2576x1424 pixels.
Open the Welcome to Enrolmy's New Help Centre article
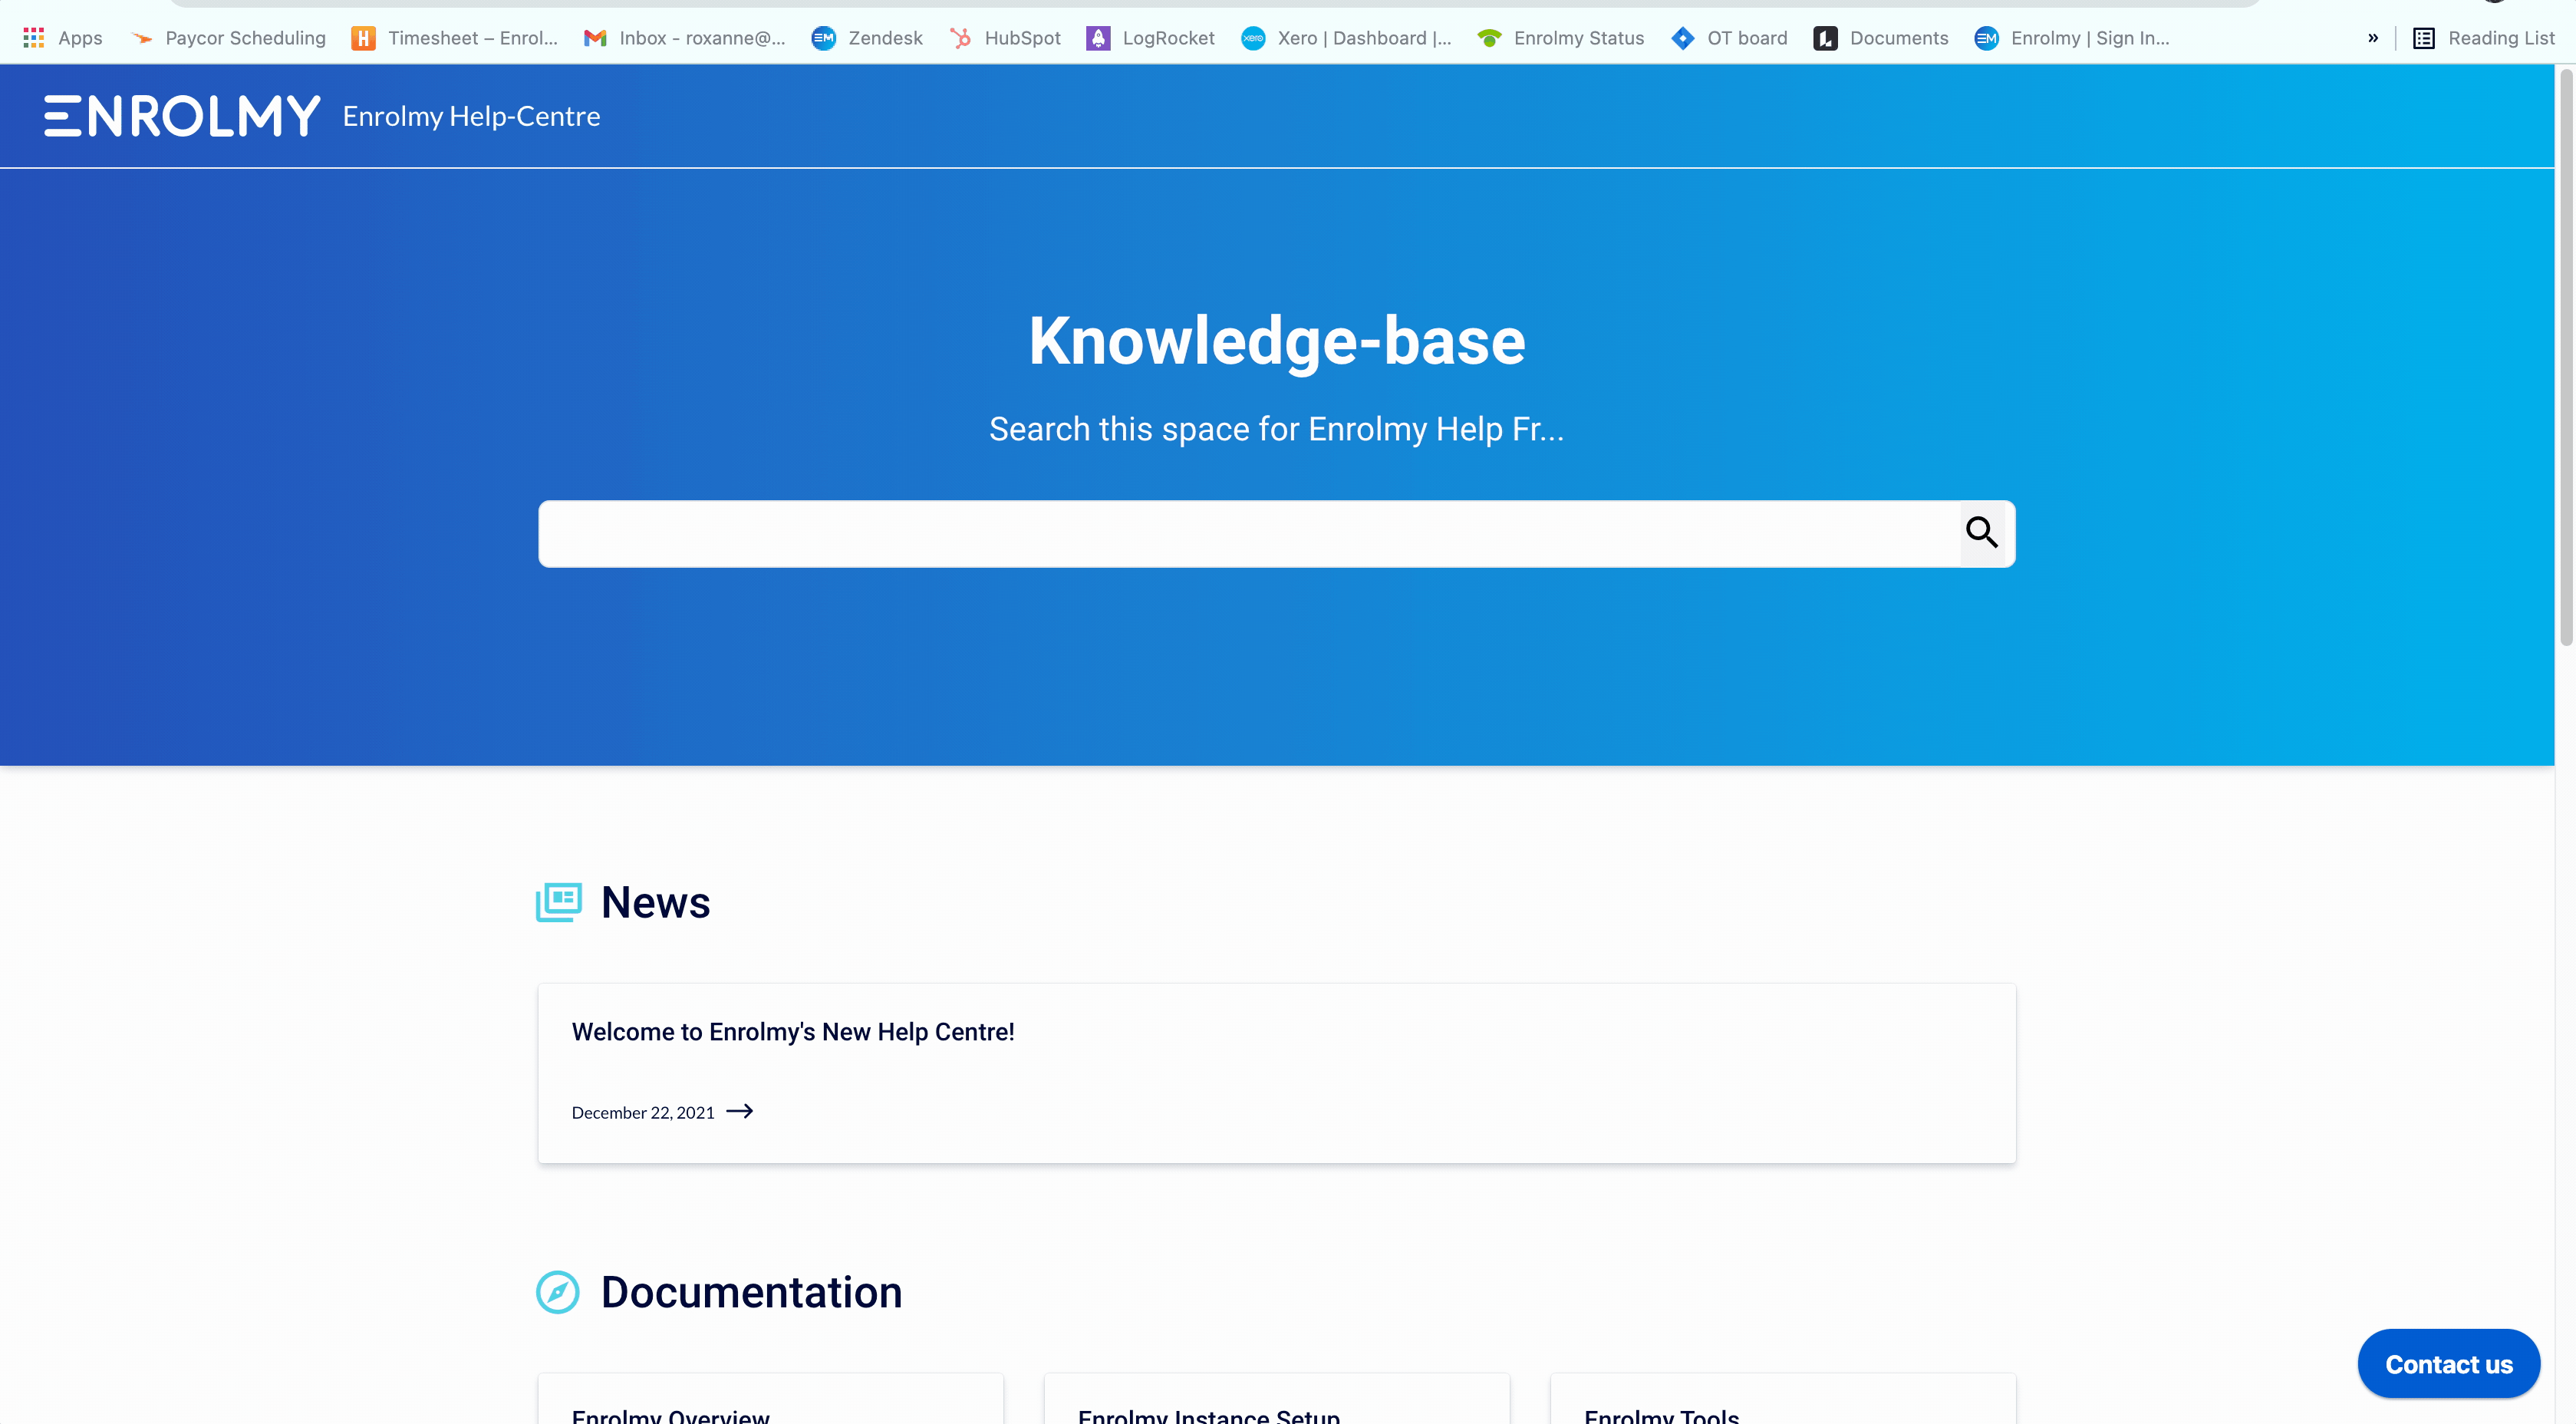coord(1277,1073)
